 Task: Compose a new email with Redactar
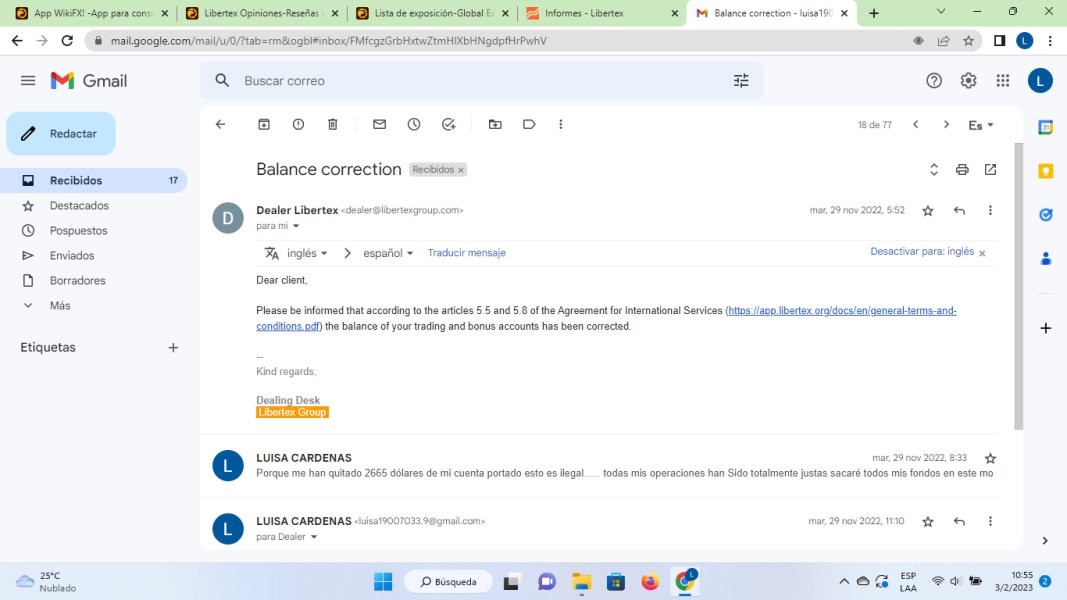point(61,134)
